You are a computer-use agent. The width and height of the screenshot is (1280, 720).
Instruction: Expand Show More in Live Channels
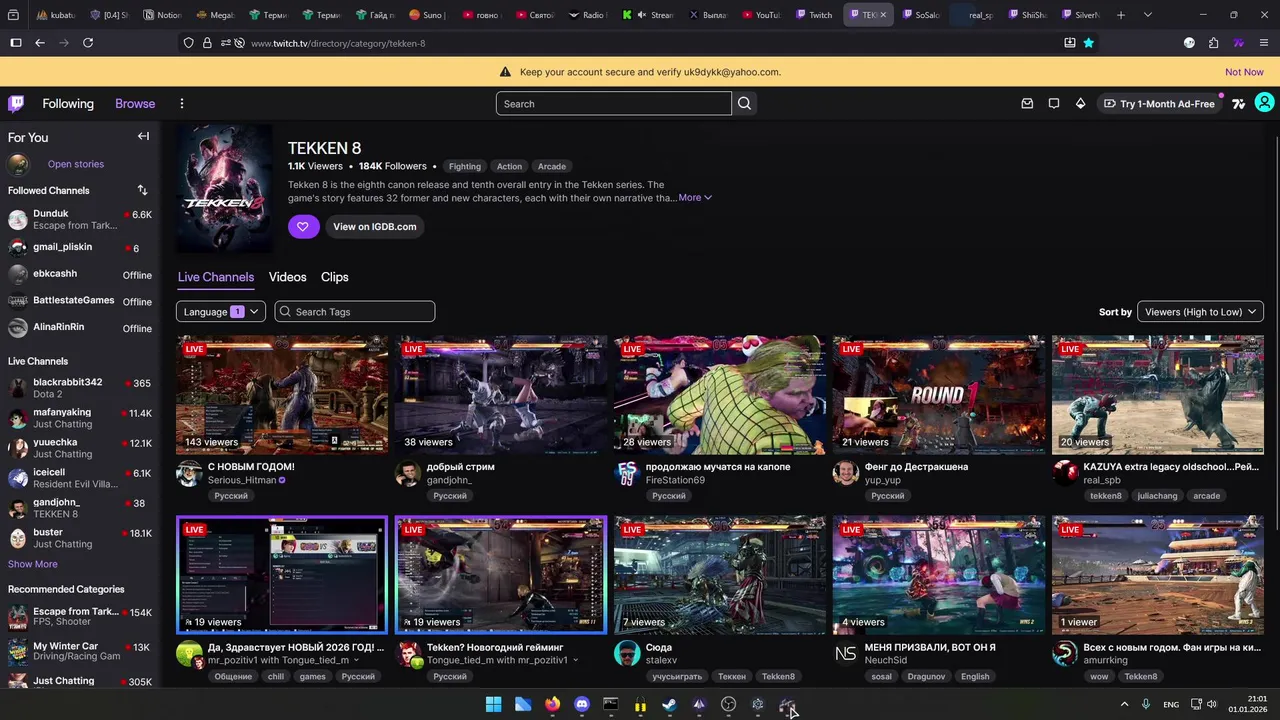point(33,564)
